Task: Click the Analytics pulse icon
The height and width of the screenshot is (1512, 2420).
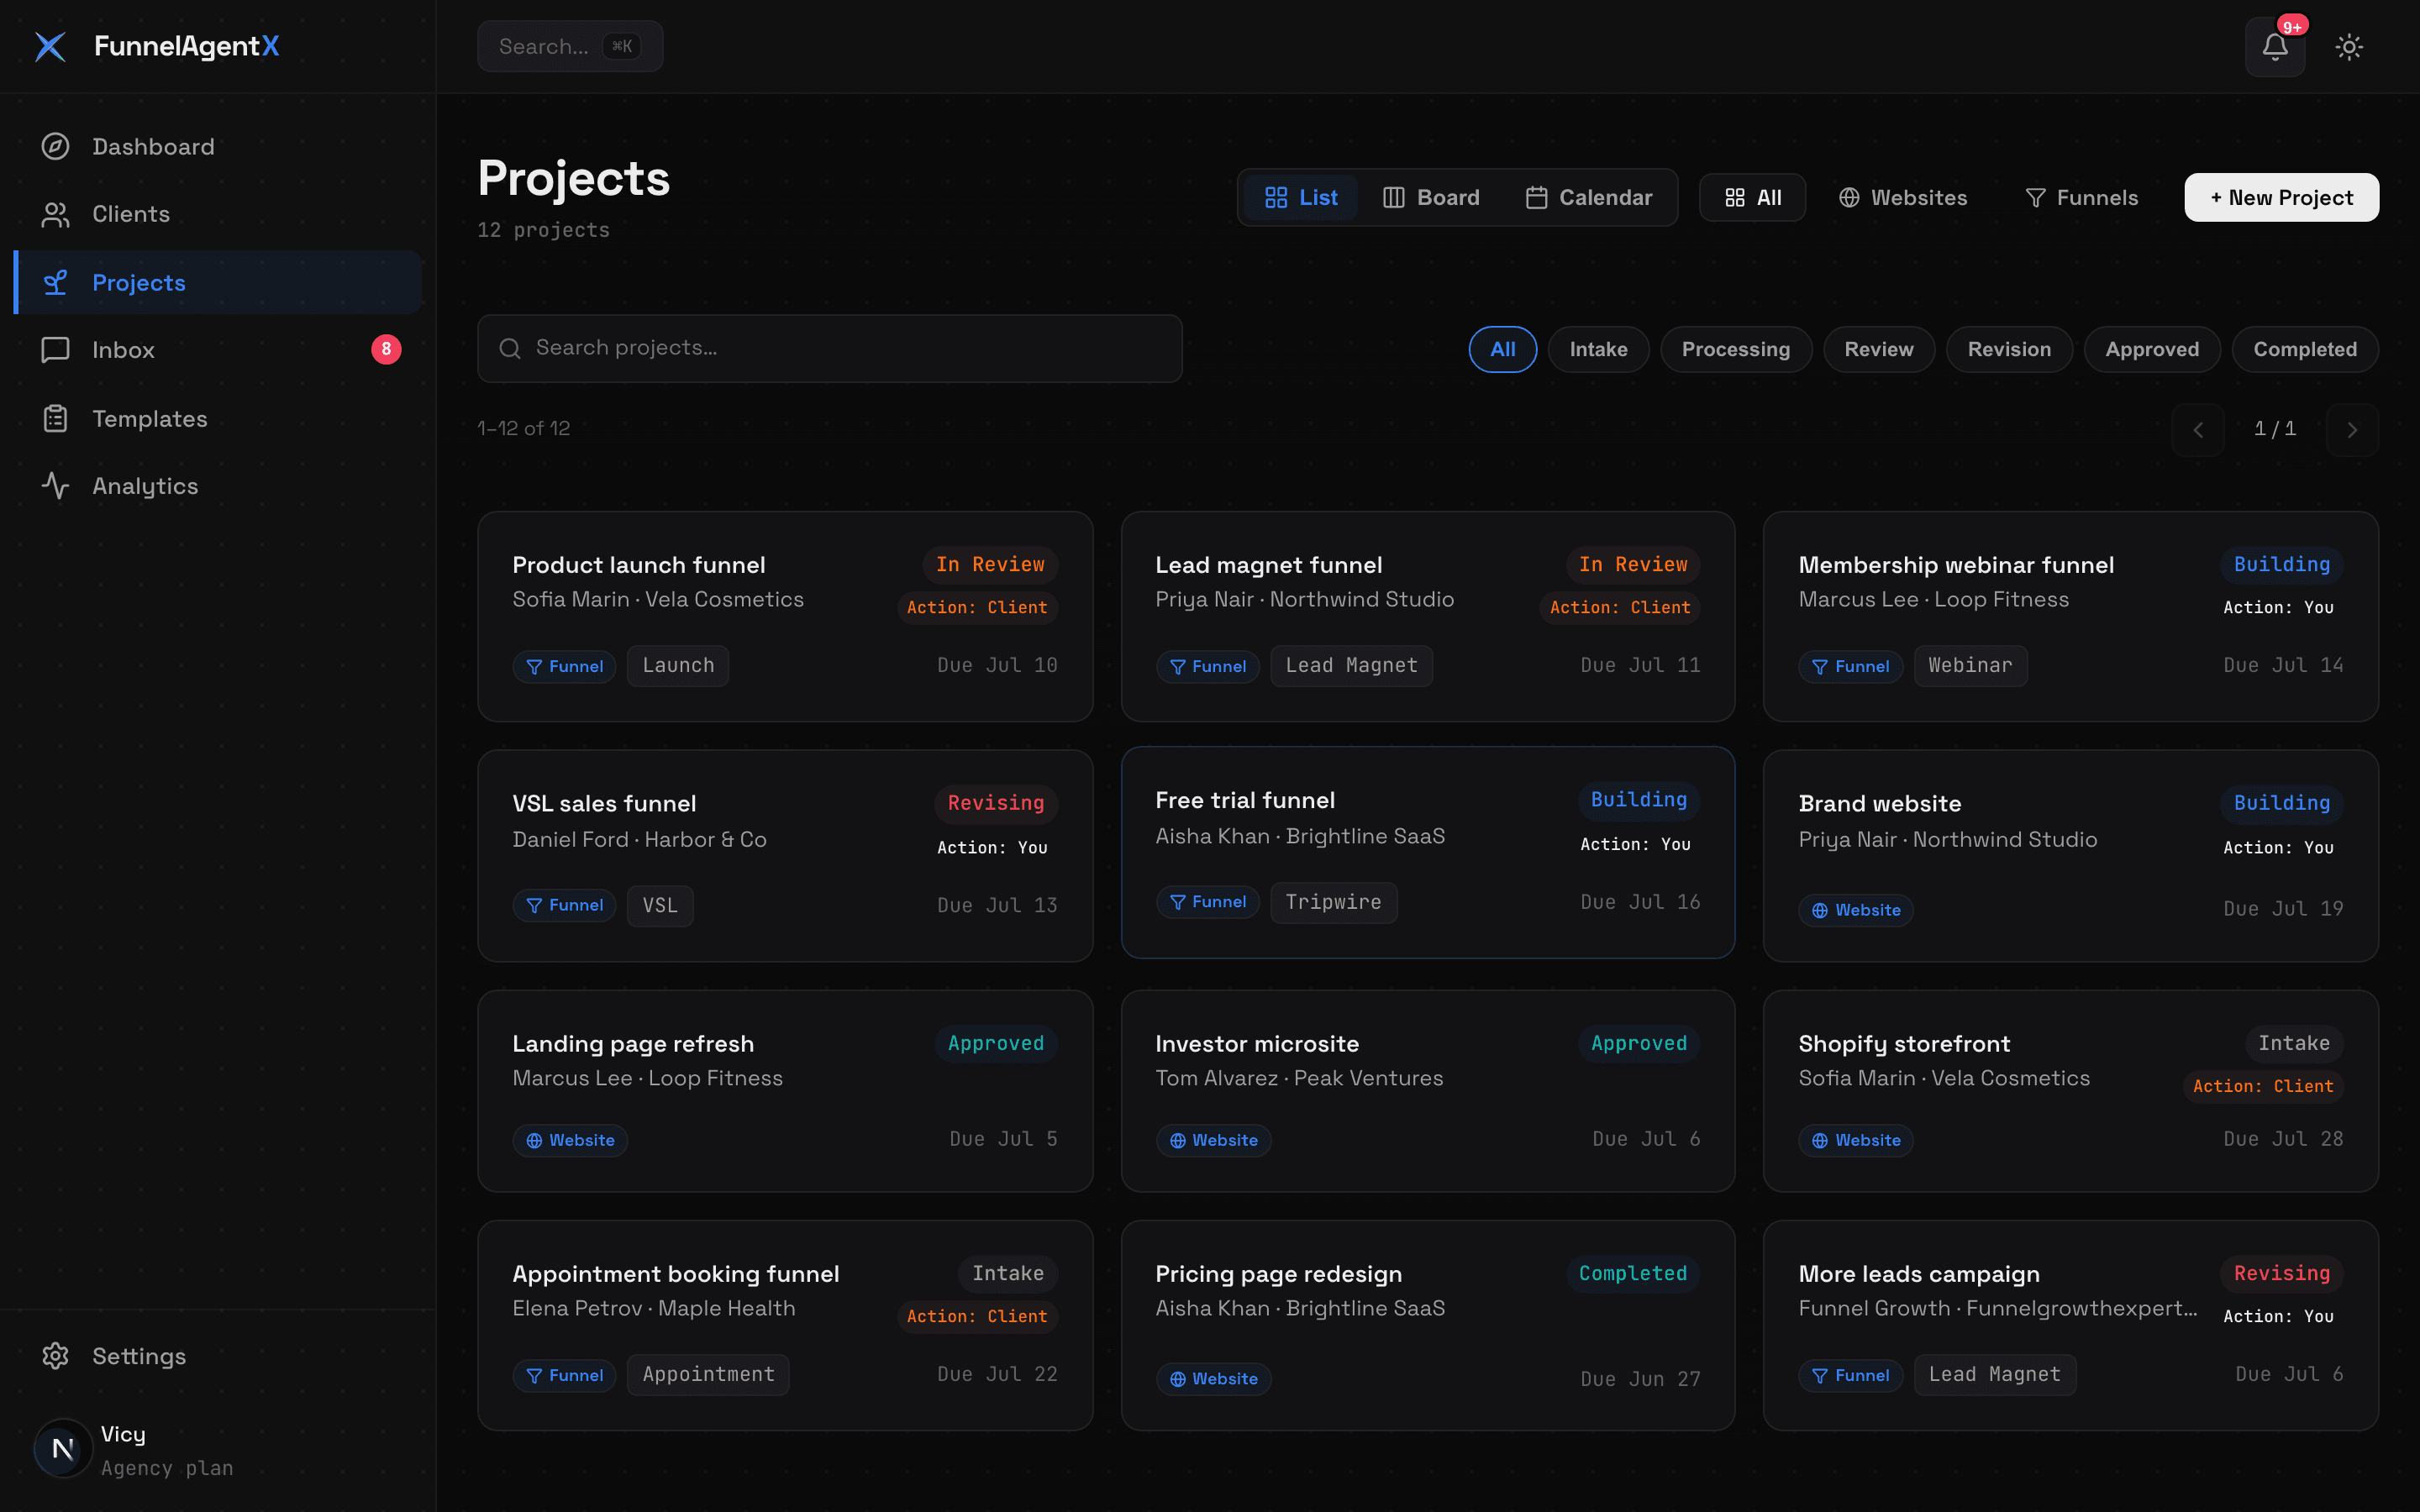Action: tap(55, 486)
